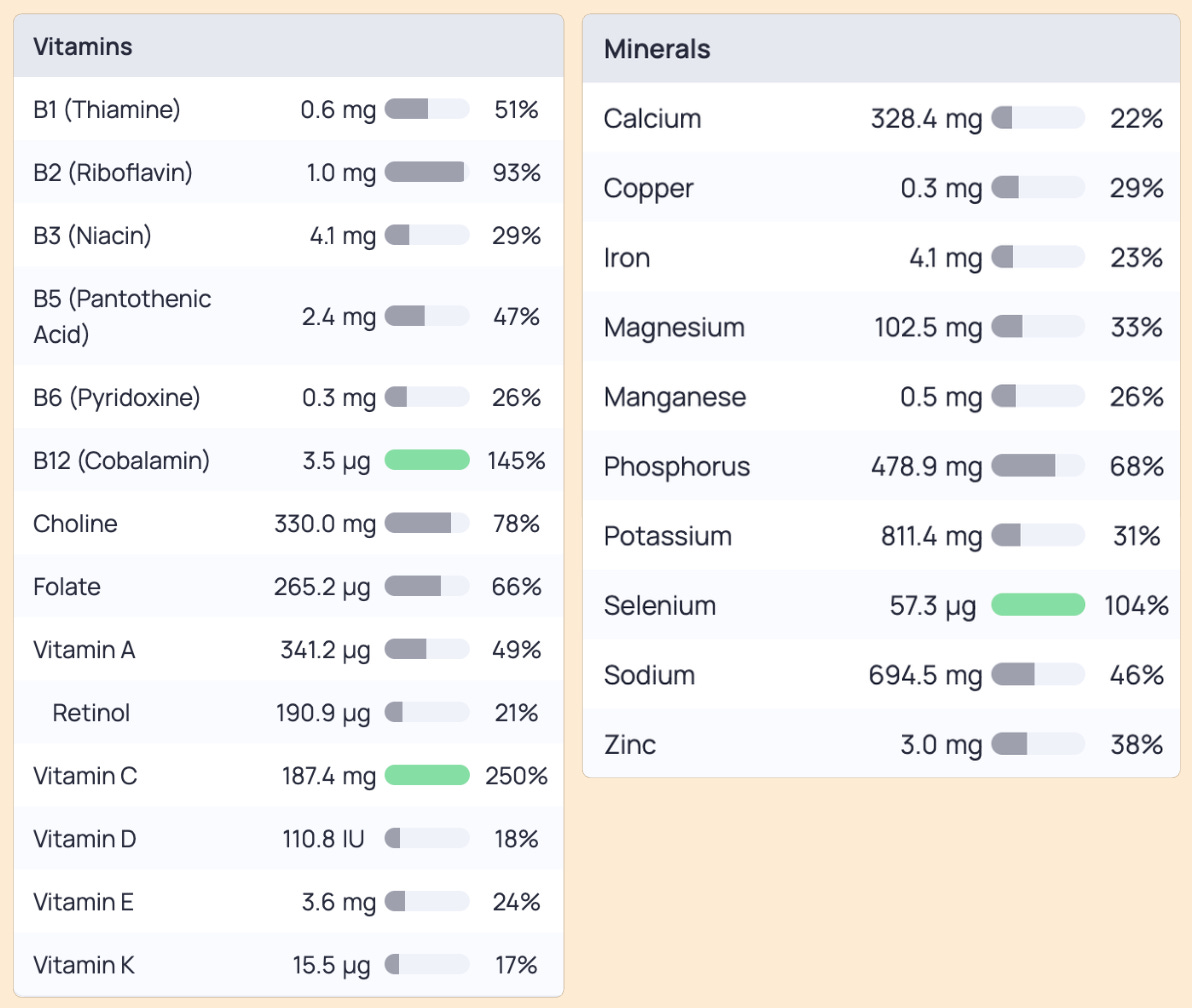Select the B5 (Pantothenic Acid) label
The width and height of the screenshot is (1192, 1008).
122,316
